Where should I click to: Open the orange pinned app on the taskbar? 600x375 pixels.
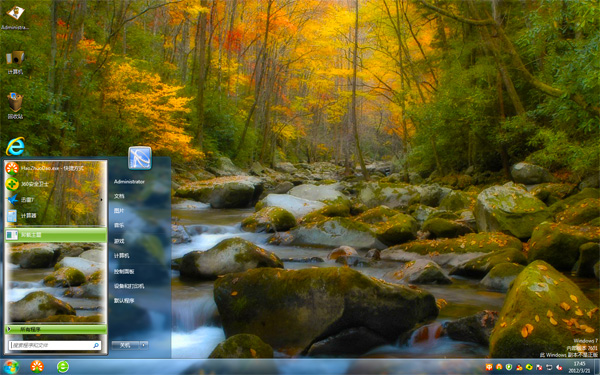(37, 367)
